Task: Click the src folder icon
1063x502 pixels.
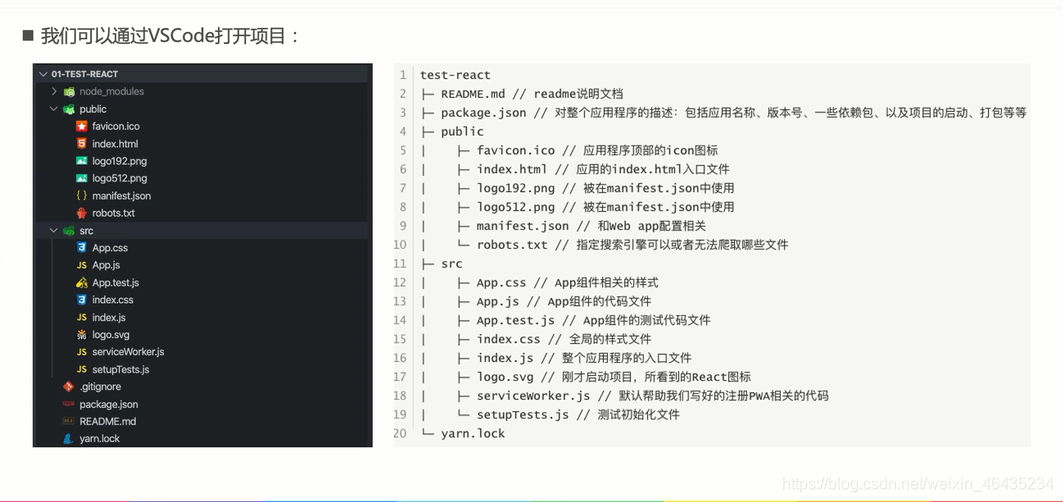Action: [69, 231]
